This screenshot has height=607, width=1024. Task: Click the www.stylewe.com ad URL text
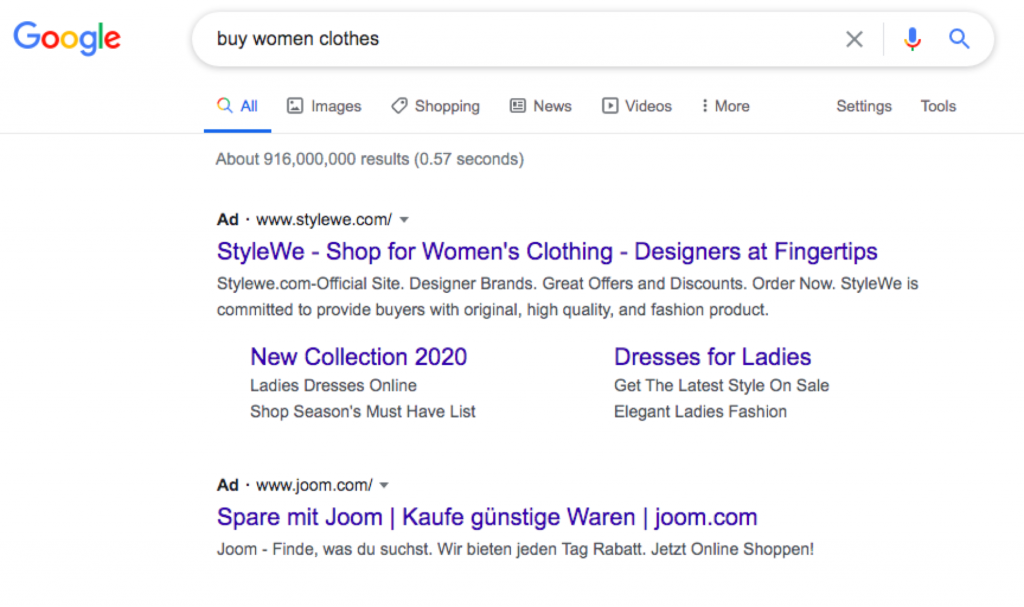(323, 219)
